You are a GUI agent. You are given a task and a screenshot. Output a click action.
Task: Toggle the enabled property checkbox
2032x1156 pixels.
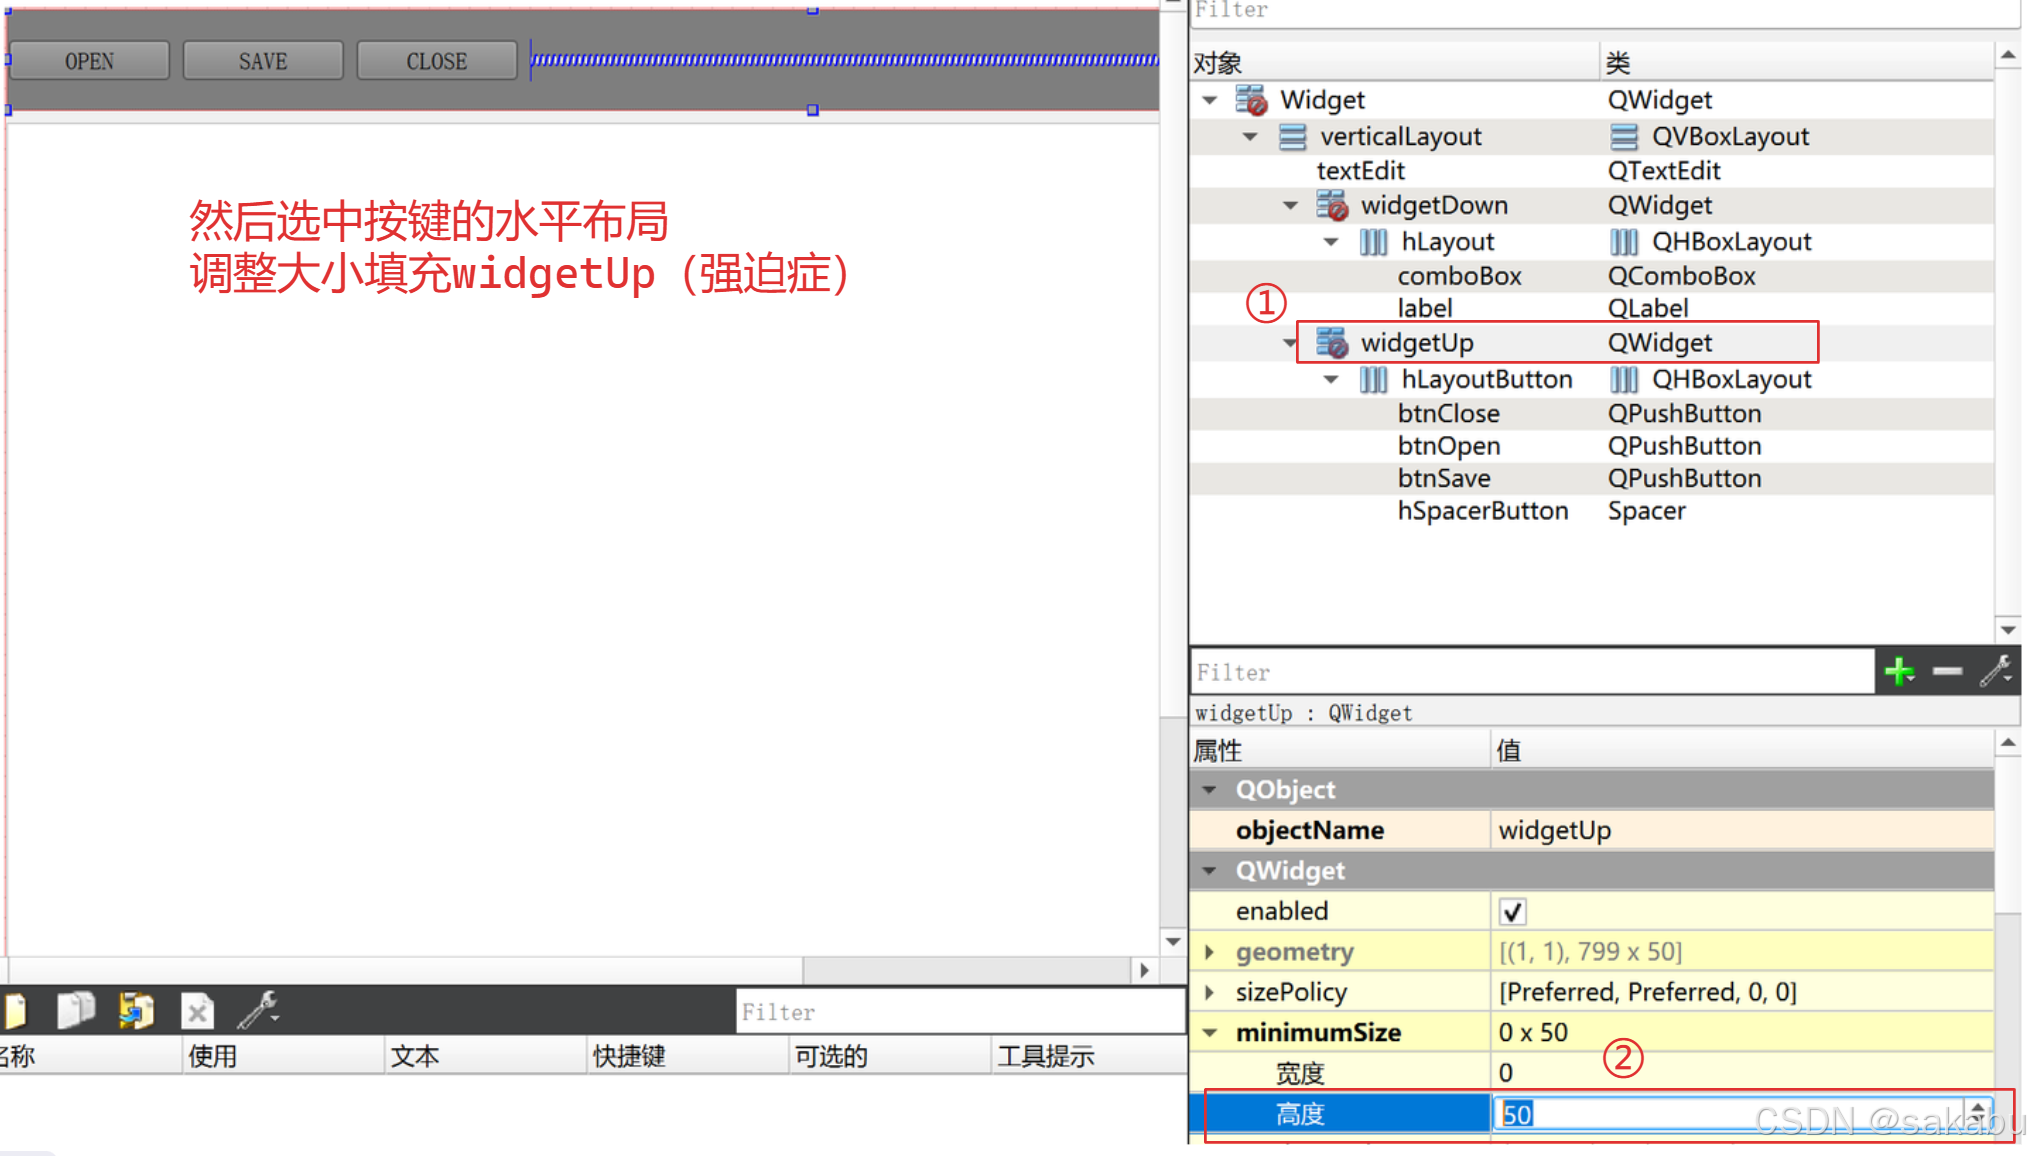point(1512,911)
